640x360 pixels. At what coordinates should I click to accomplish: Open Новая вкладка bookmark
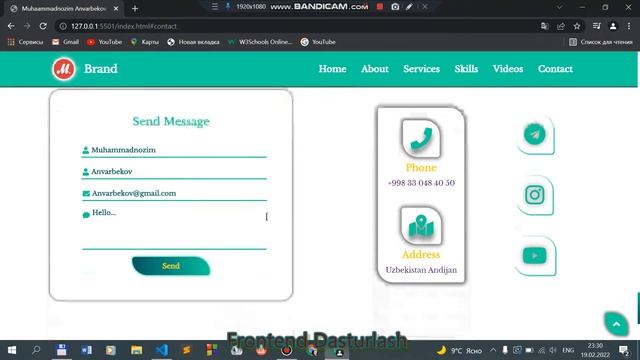click(193, 42)
